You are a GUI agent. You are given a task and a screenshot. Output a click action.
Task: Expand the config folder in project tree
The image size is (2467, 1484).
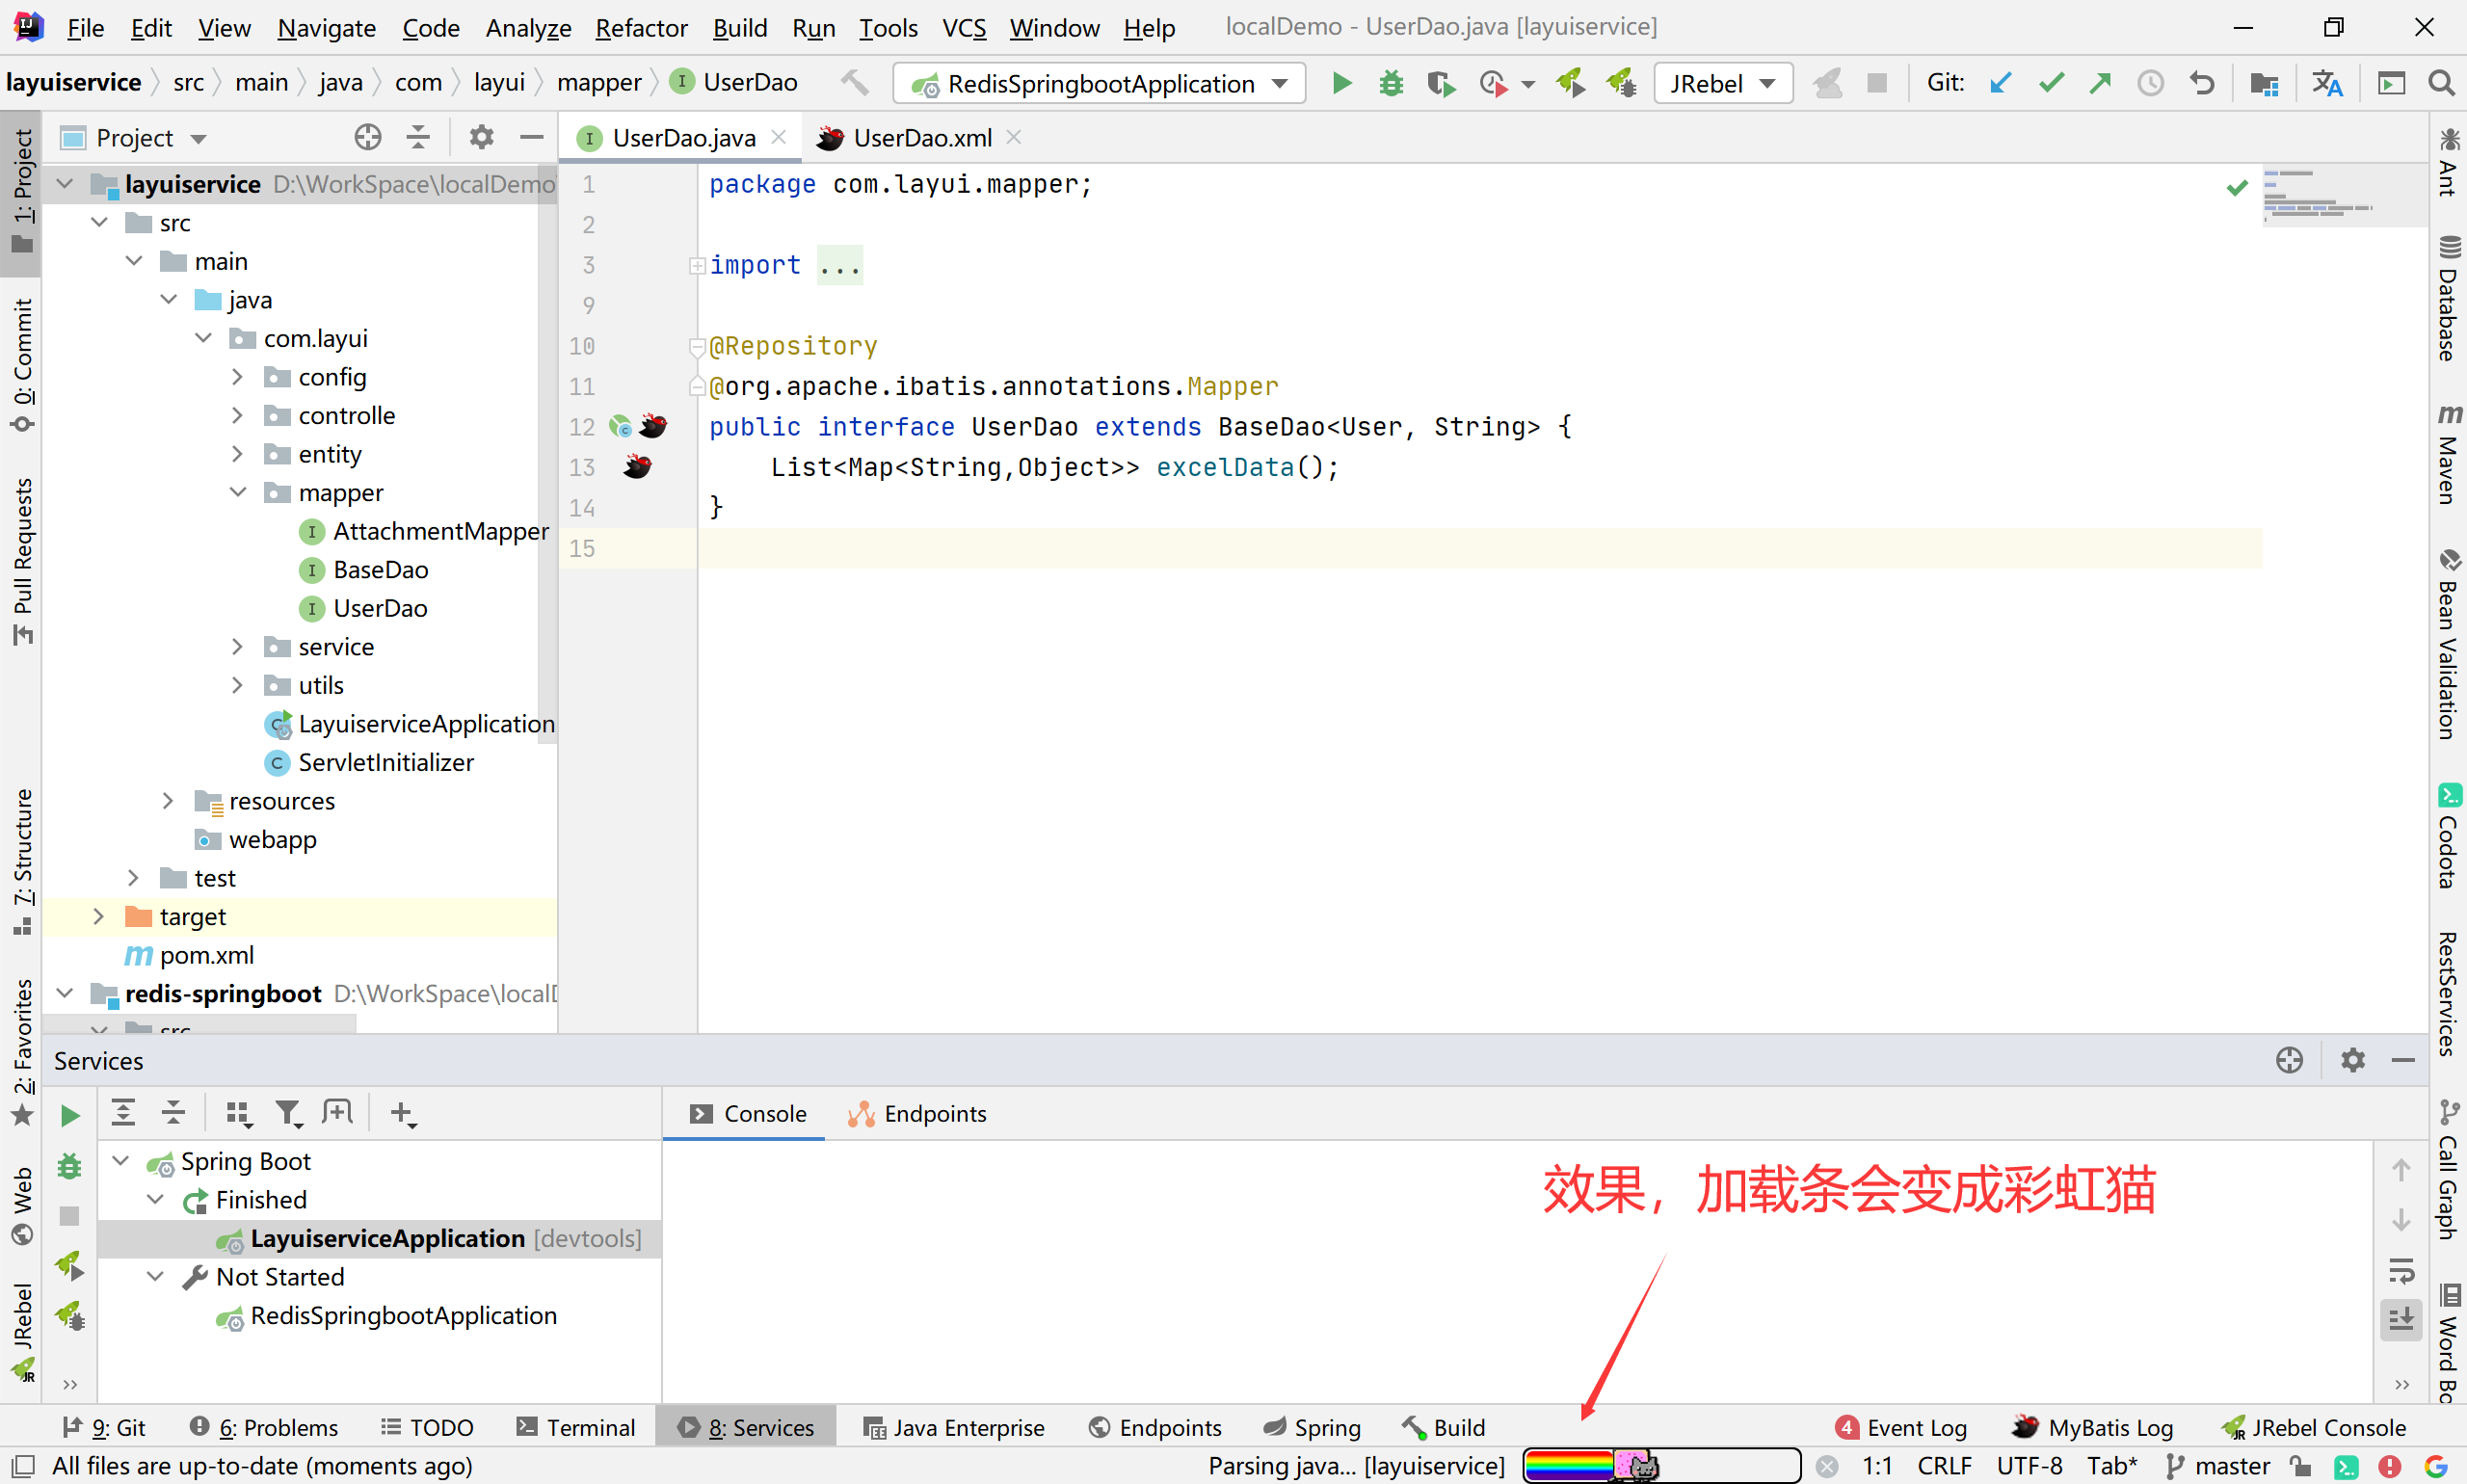click(x=237, y=377)
